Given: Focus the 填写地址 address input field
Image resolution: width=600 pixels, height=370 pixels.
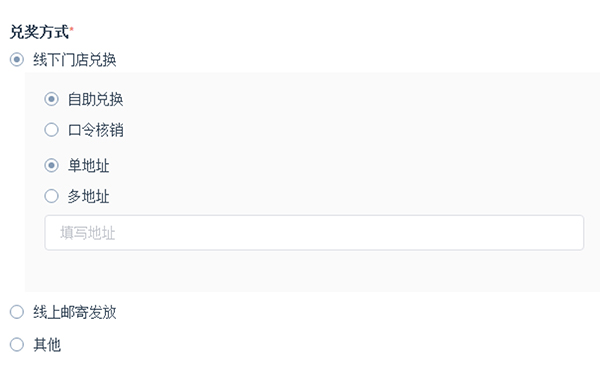Looking at the screenshot, I should click(314, 233).
